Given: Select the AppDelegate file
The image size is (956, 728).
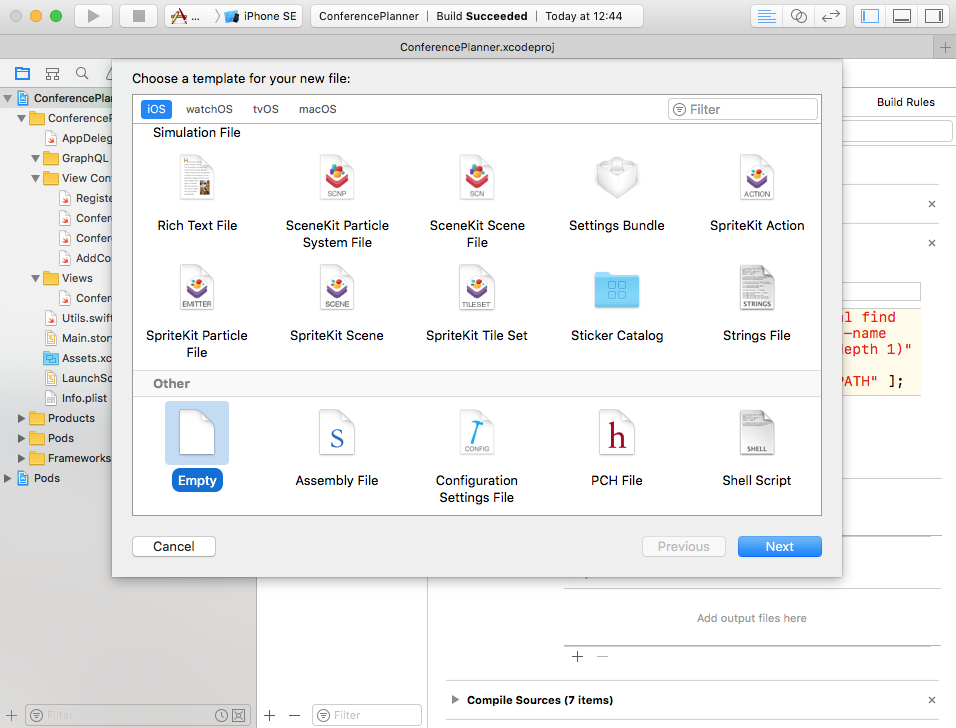Looking at the screenshot, I should (78, 138).
